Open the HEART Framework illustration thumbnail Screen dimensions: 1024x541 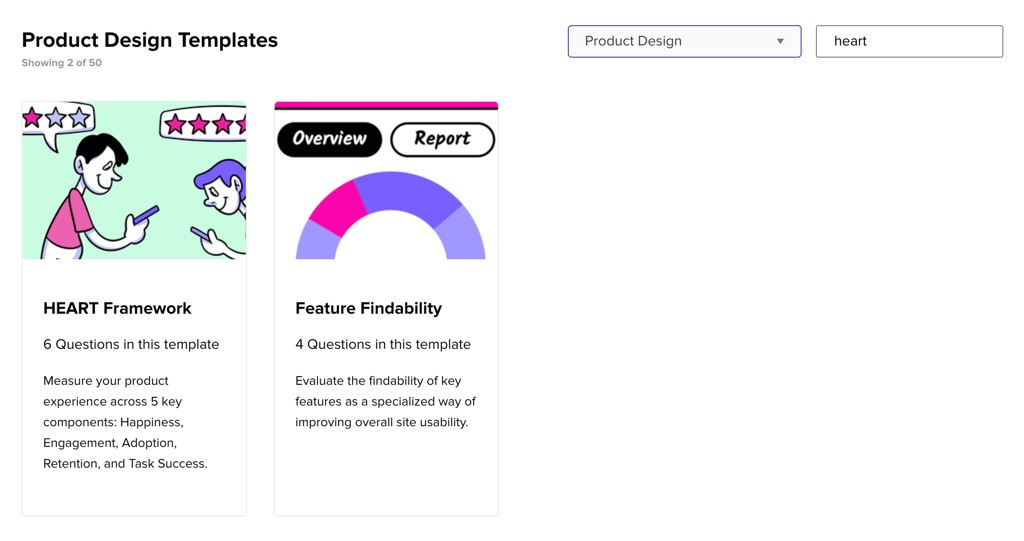click(134, 181)
